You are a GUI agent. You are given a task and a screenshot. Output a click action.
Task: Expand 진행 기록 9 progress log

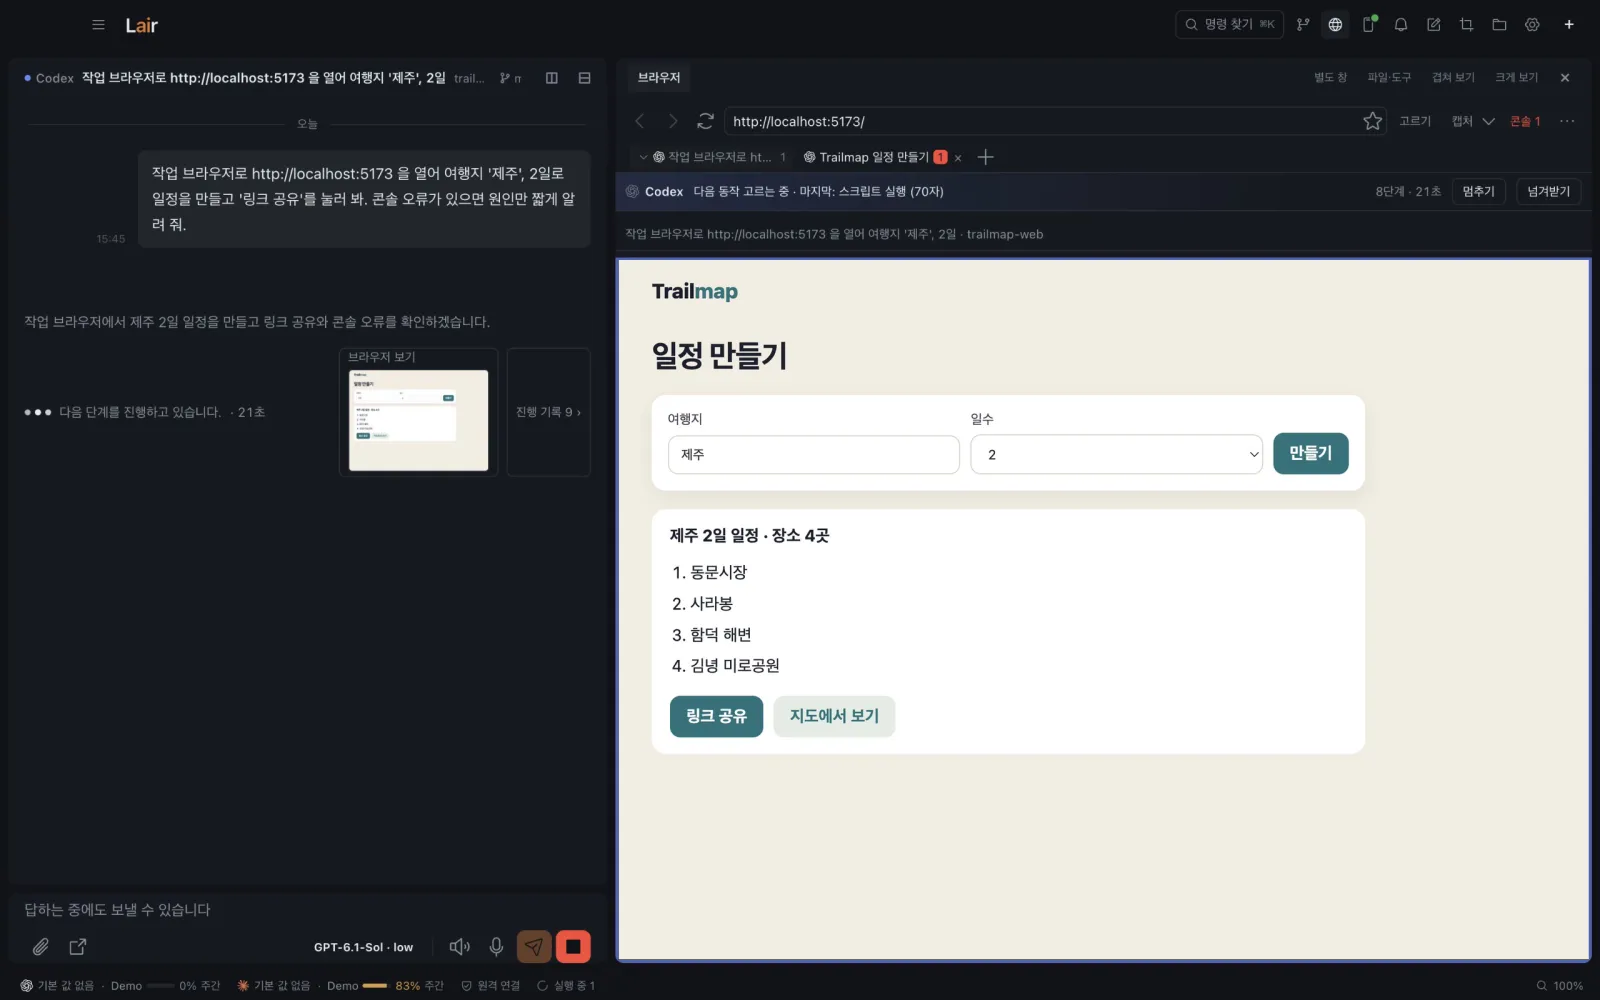(x=548, y=412)
